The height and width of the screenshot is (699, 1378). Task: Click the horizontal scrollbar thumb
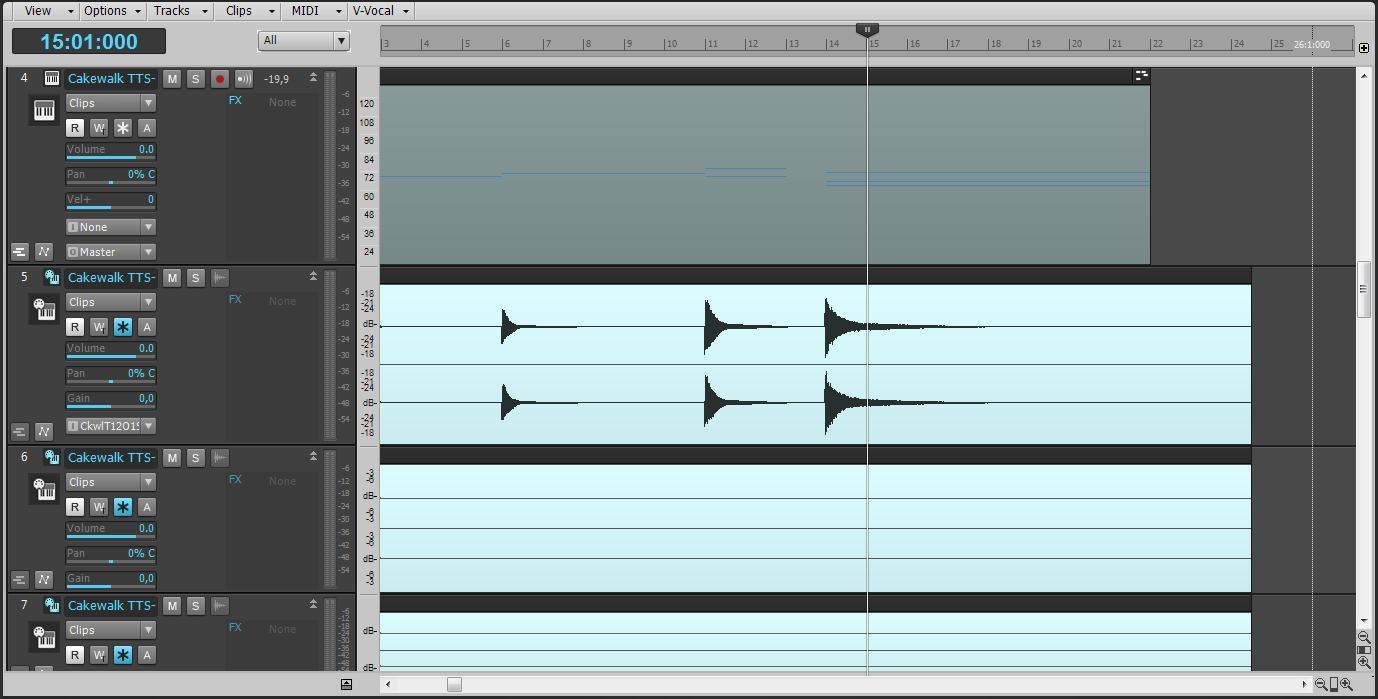pyautogui.click(x=454, y=684)
